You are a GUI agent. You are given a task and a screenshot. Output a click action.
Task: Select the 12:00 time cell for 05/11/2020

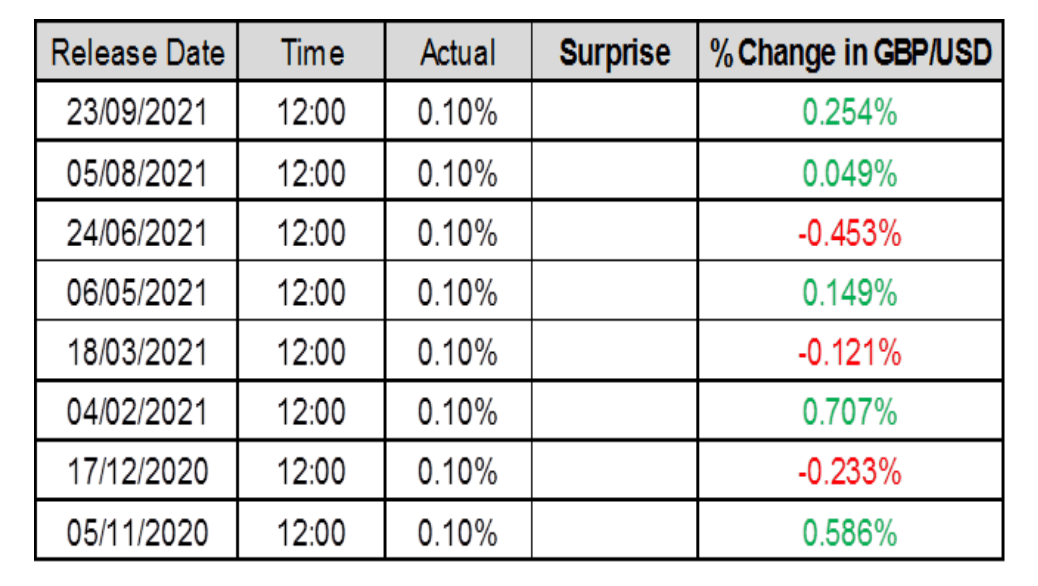pos(312,532)
